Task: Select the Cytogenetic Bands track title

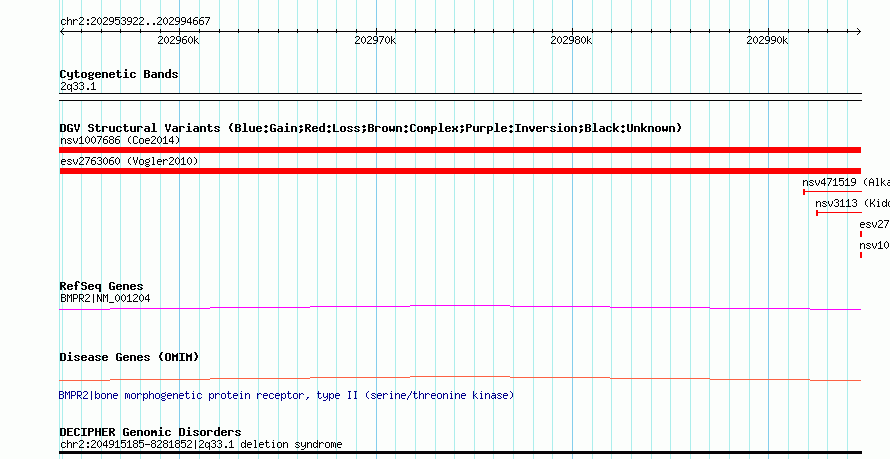Action: click(x=119, y=74)
